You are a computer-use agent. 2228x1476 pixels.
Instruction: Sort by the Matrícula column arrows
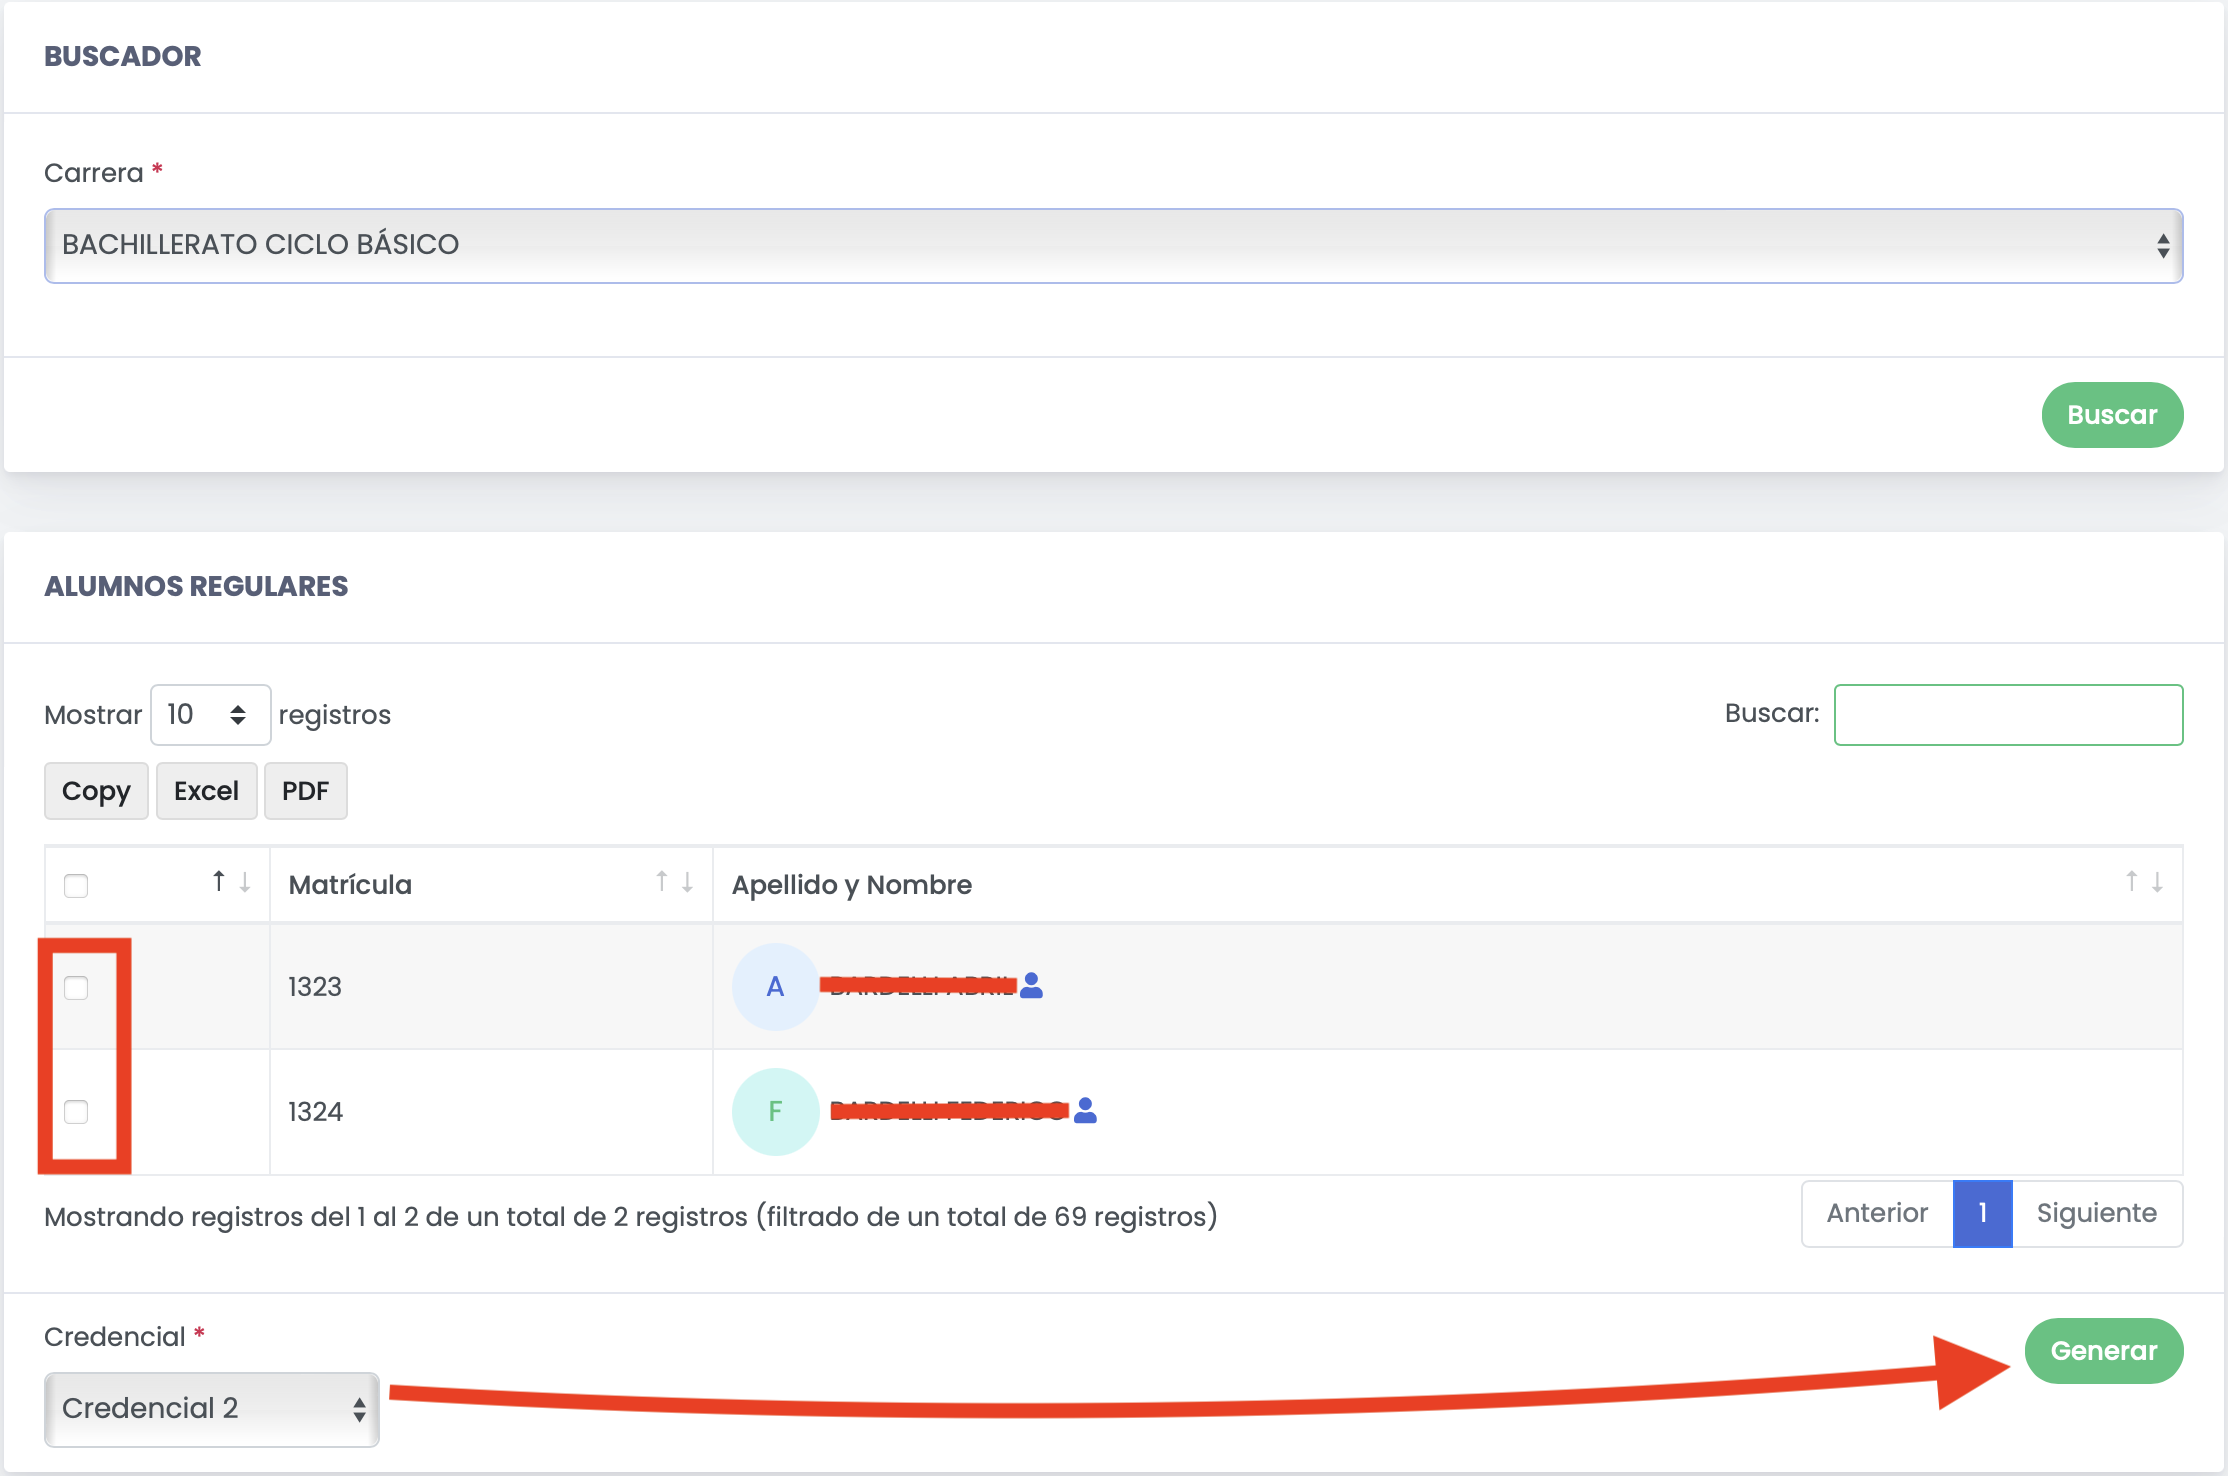click(x=674, y=882)
